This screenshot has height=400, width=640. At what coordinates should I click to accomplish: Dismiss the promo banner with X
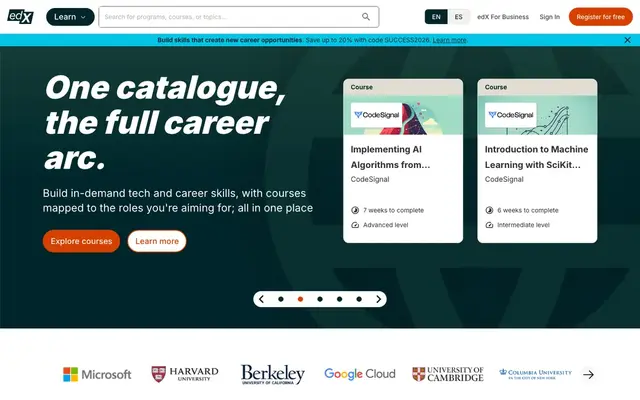click(x=627, y=40)
